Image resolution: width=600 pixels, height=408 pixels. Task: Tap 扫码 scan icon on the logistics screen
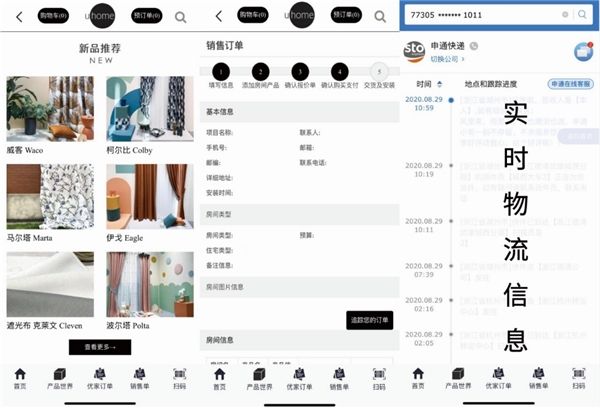coord(579,377)
